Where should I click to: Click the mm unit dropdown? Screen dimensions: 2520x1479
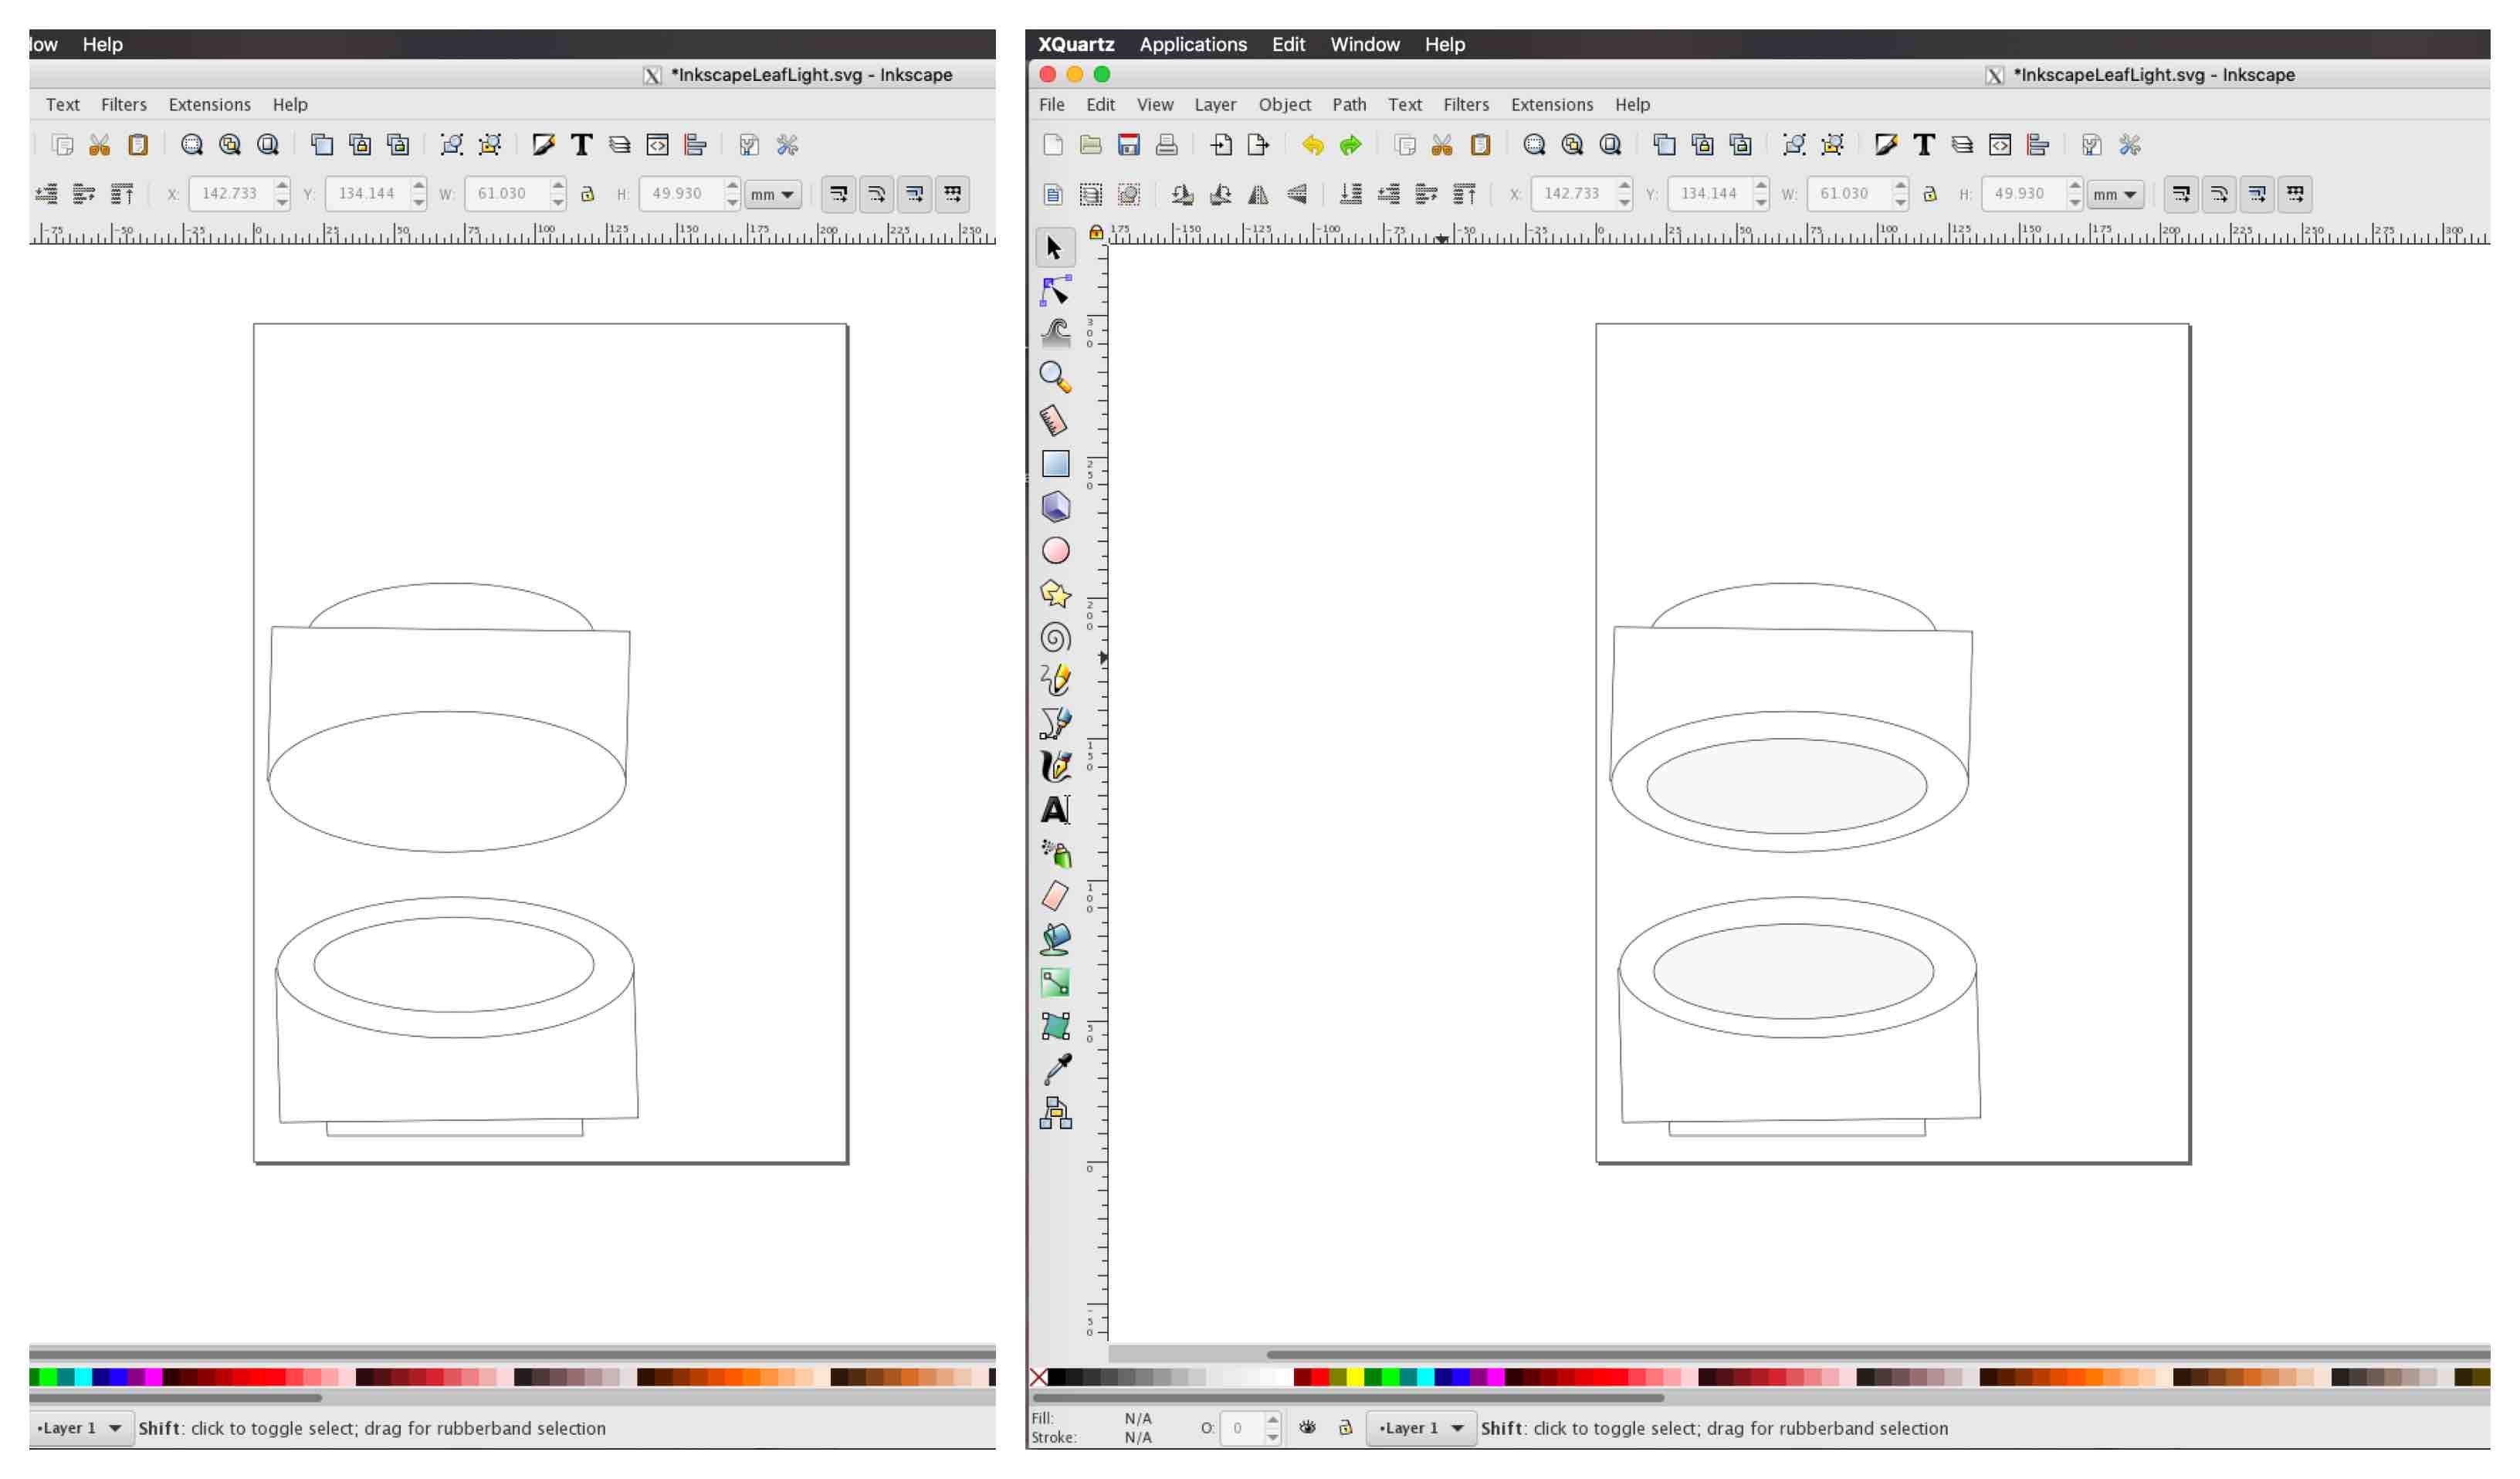click(773, 194)
